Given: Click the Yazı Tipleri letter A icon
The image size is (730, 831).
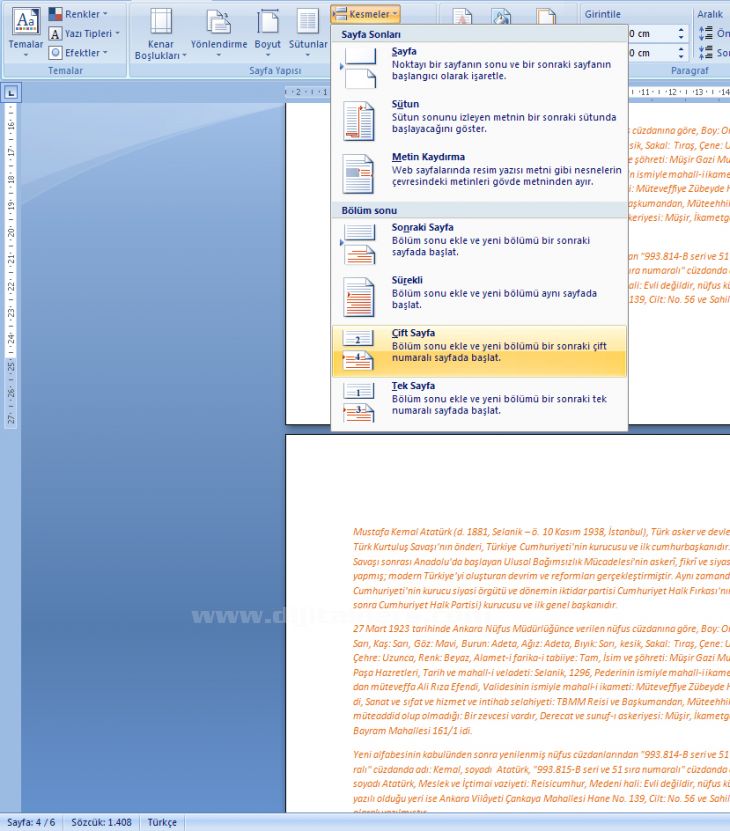Looking at the screenshot, I should point(55,34).
